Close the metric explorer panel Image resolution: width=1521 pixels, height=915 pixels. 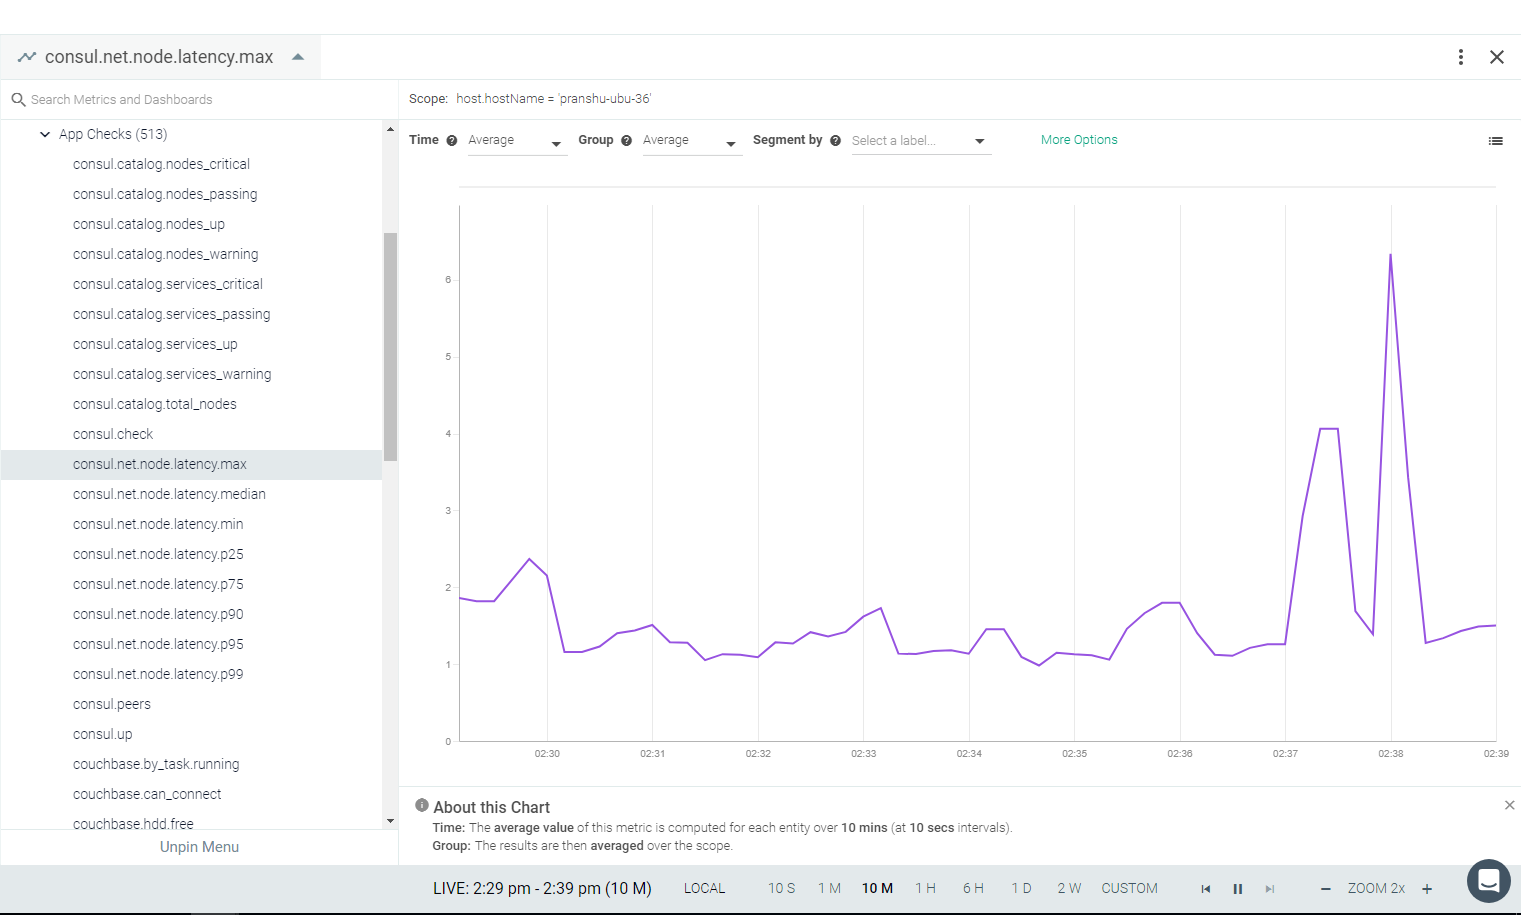click(x=1497, y=57)
